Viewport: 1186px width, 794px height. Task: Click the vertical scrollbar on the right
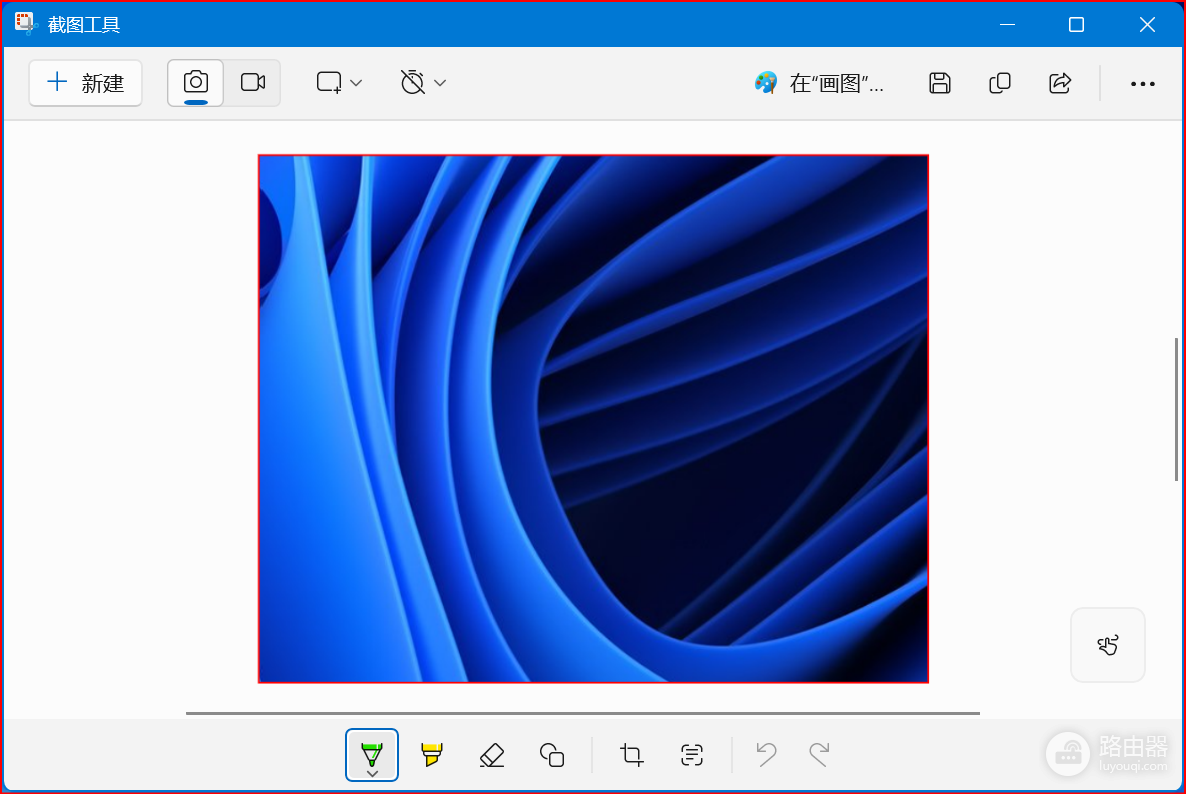coord(1176,409)
